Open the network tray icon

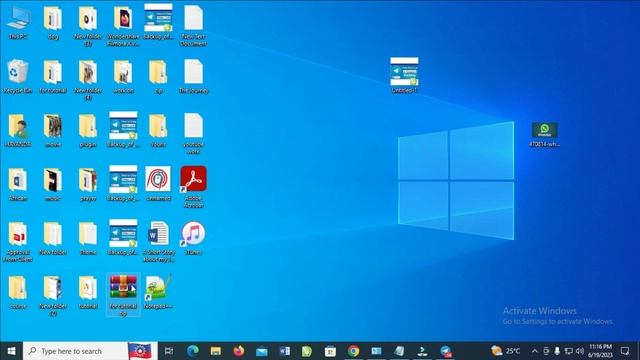coord(569,351)
